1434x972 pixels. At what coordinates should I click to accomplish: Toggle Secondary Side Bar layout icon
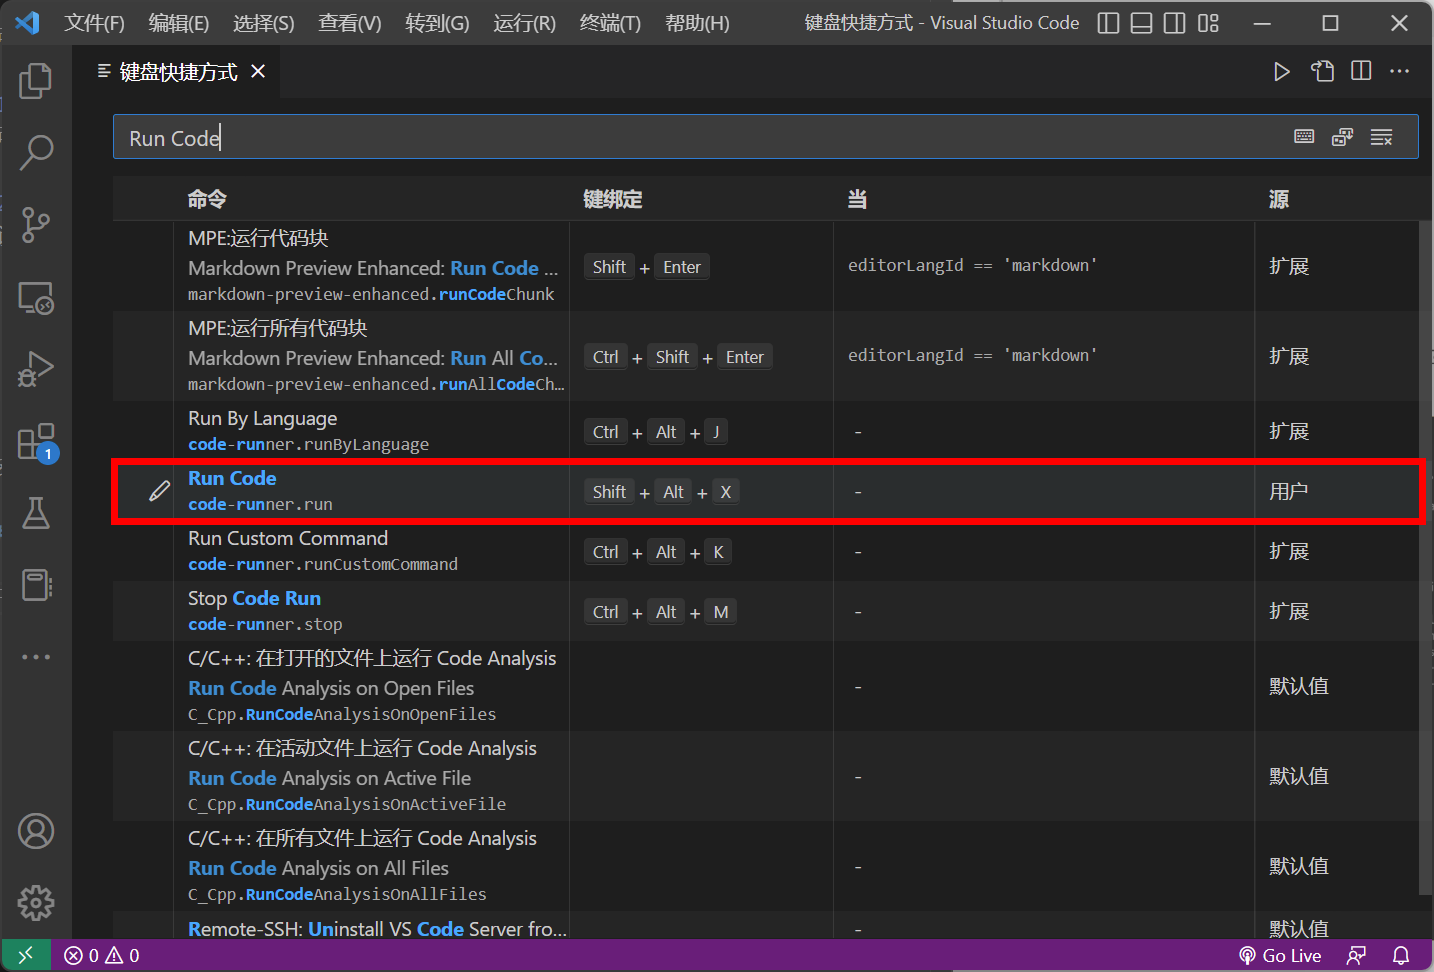pyautogui.click(x=1175, y=23)
